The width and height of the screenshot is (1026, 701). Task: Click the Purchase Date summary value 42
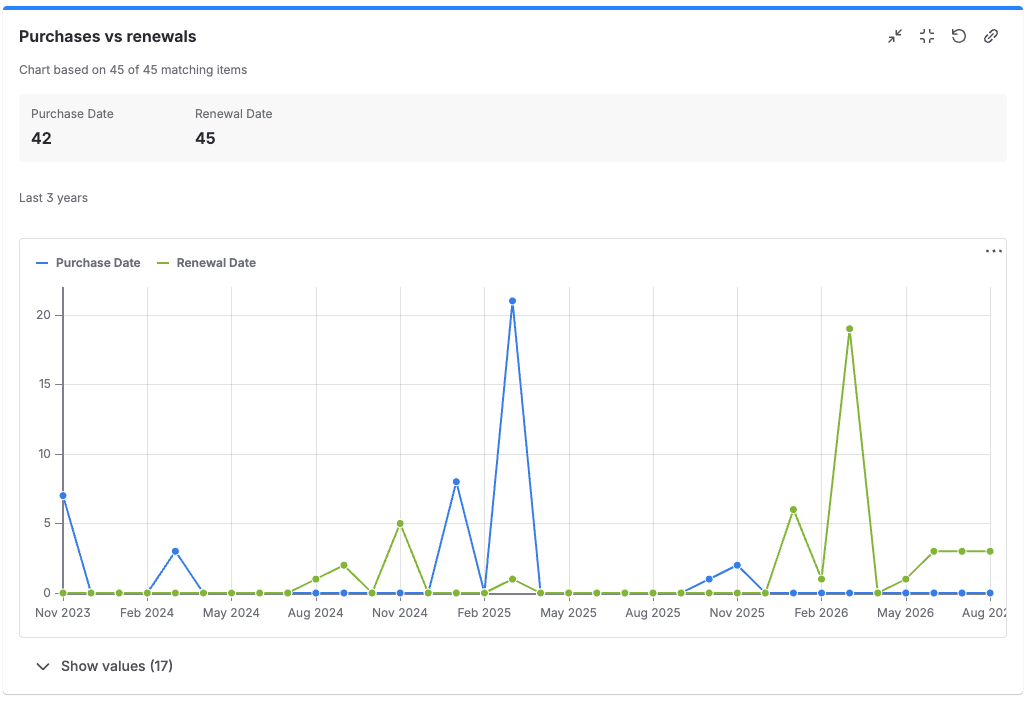coord(41,138)
